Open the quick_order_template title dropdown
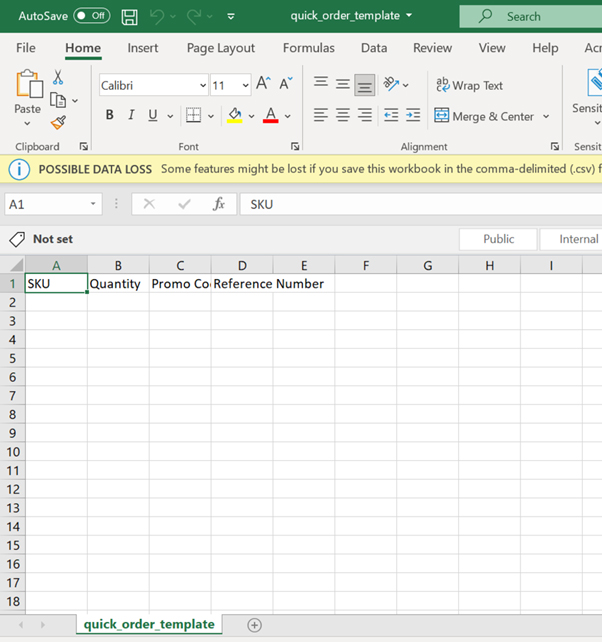This screenshot has width=602, height=642. coord(409,16)
